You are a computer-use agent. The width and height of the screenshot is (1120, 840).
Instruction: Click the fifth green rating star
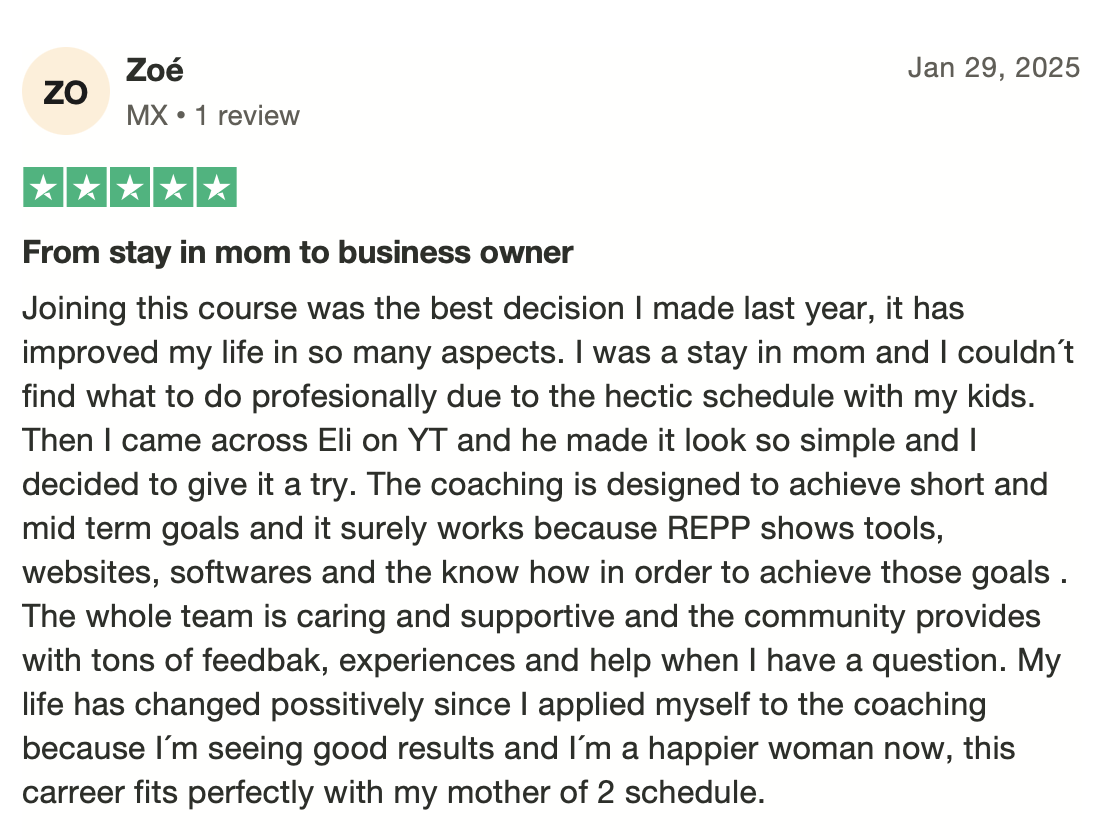[x=216, y=187]
